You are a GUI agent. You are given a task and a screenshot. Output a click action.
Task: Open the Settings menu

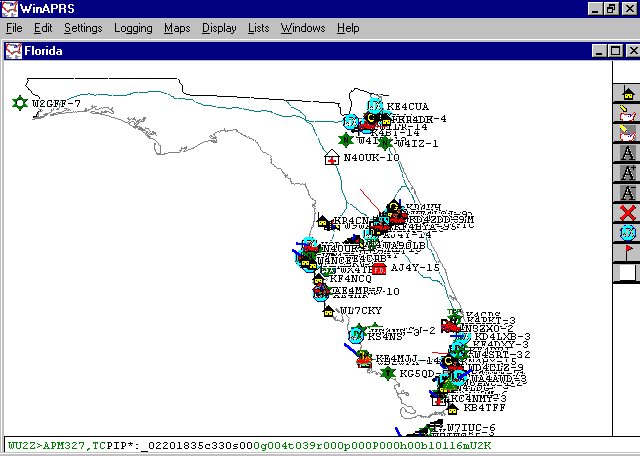(83, 28)
